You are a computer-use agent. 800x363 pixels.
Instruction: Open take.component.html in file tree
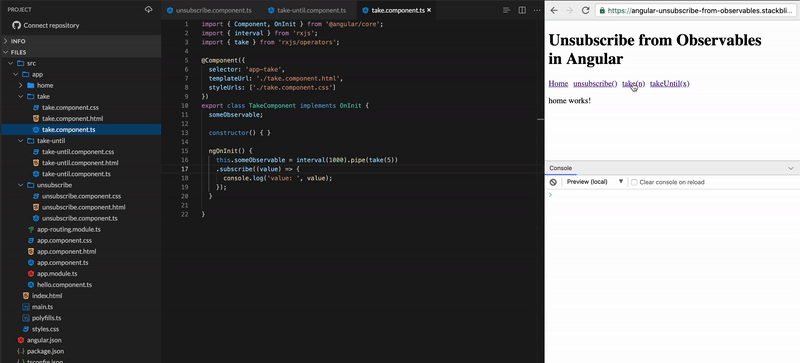[x=72, y=118]
